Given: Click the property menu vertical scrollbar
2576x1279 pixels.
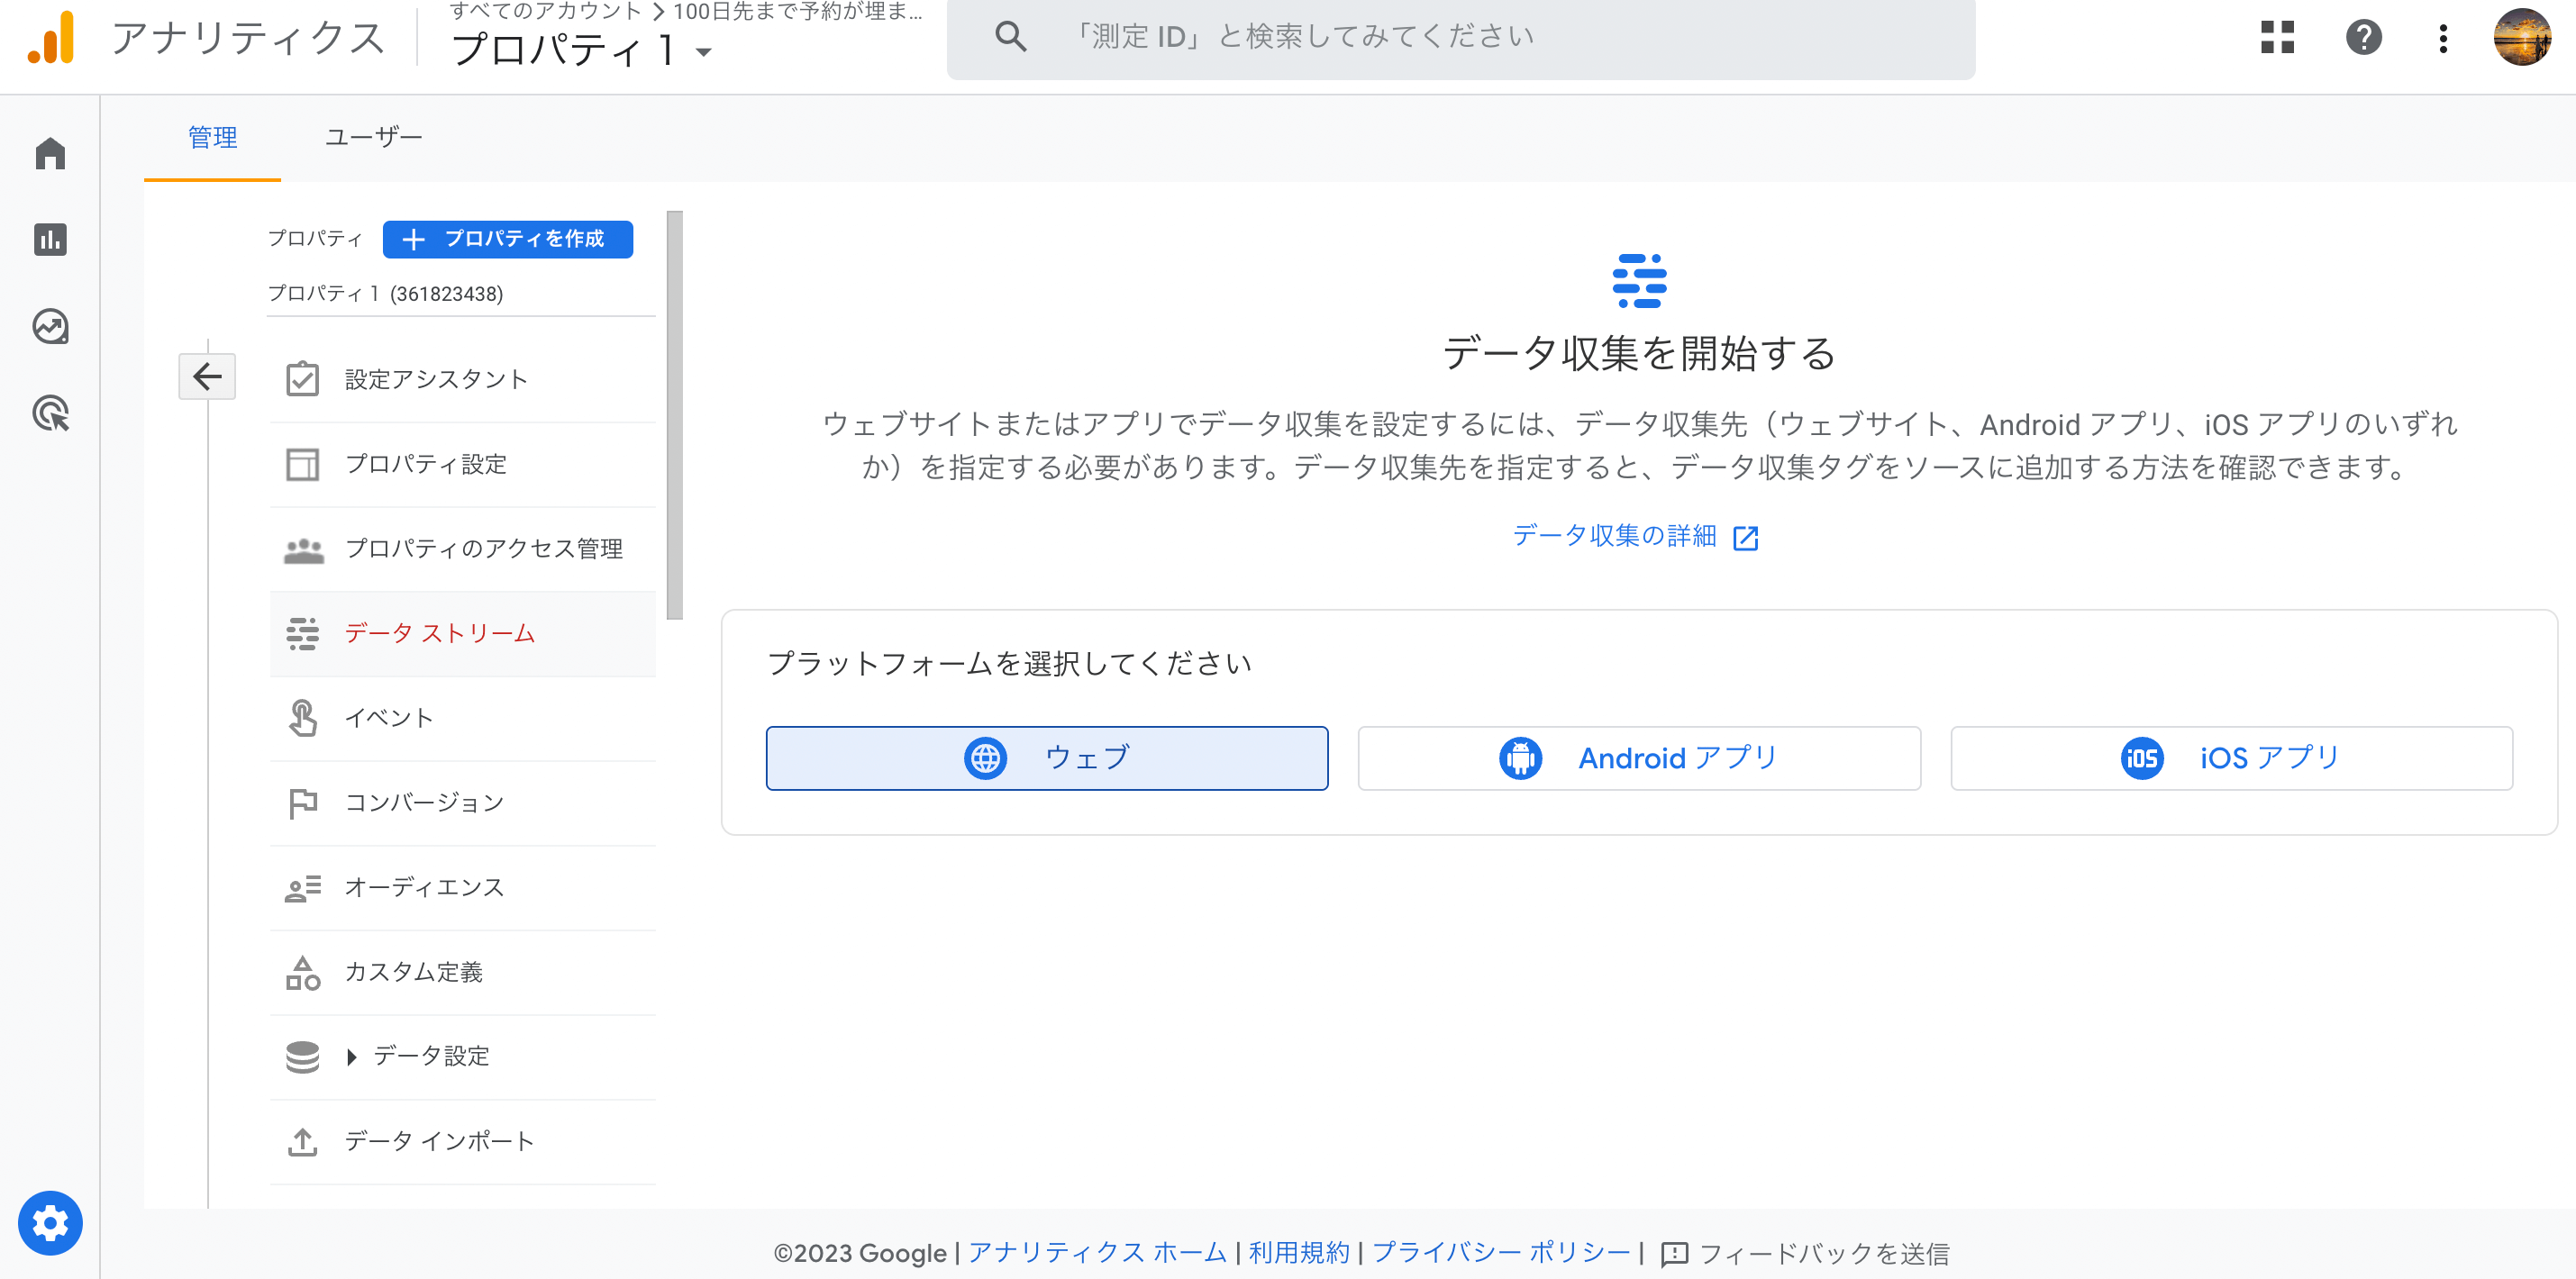Looking at the screenshot, I should [x=675, y=415].
